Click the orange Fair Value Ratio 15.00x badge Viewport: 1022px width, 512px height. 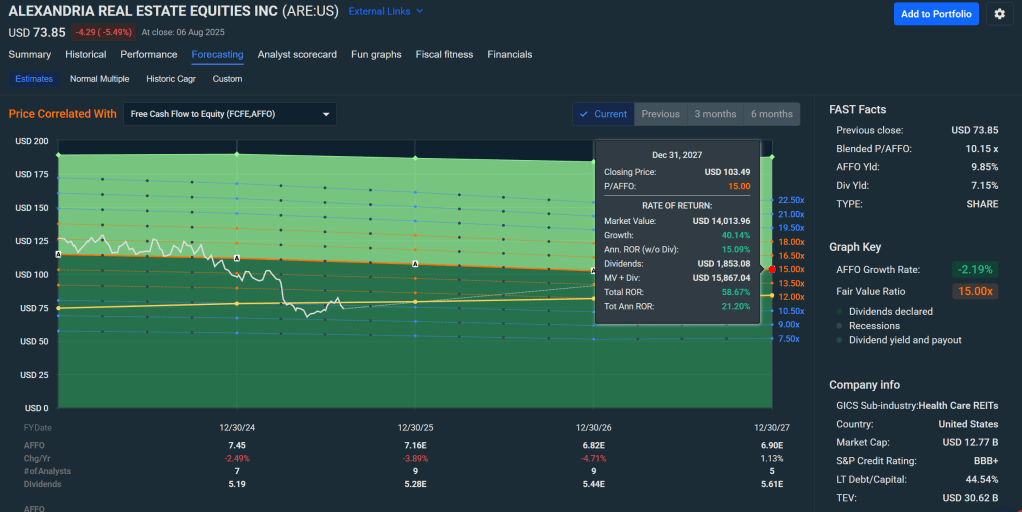point(973,291)
